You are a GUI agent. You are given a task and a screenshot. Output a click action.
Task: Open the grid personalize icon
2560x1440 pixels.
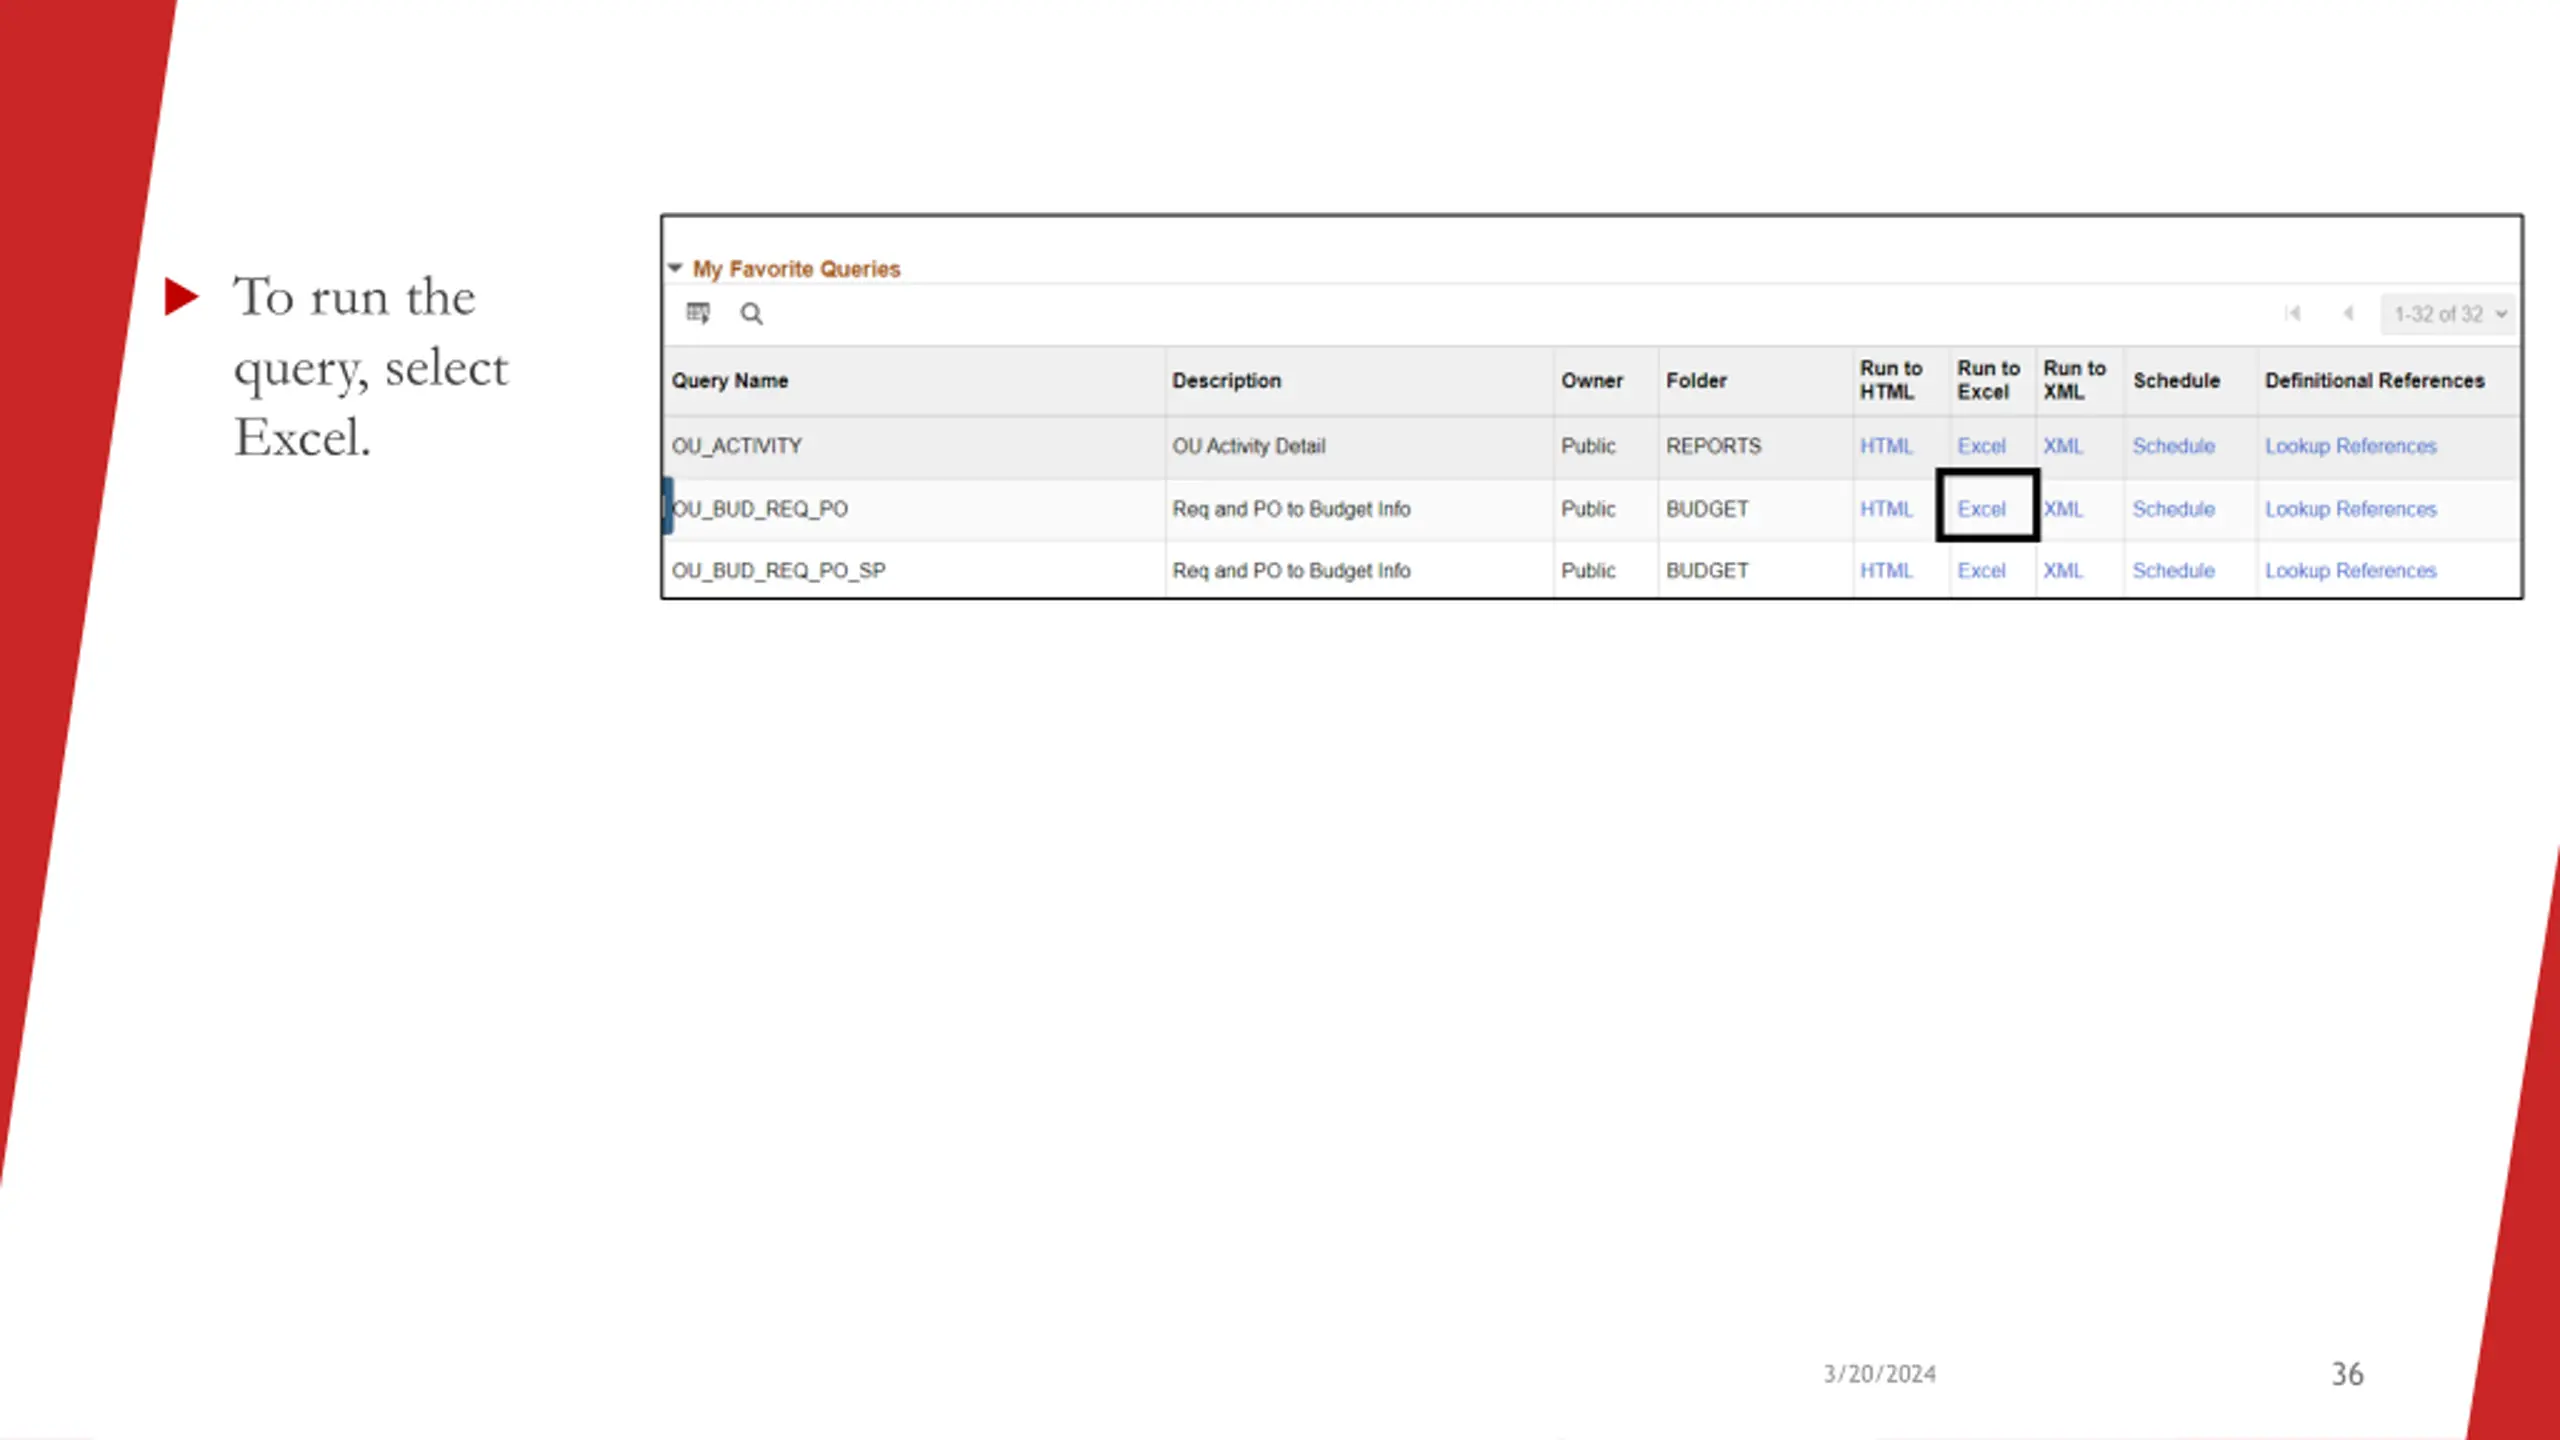tap(698, 313)
